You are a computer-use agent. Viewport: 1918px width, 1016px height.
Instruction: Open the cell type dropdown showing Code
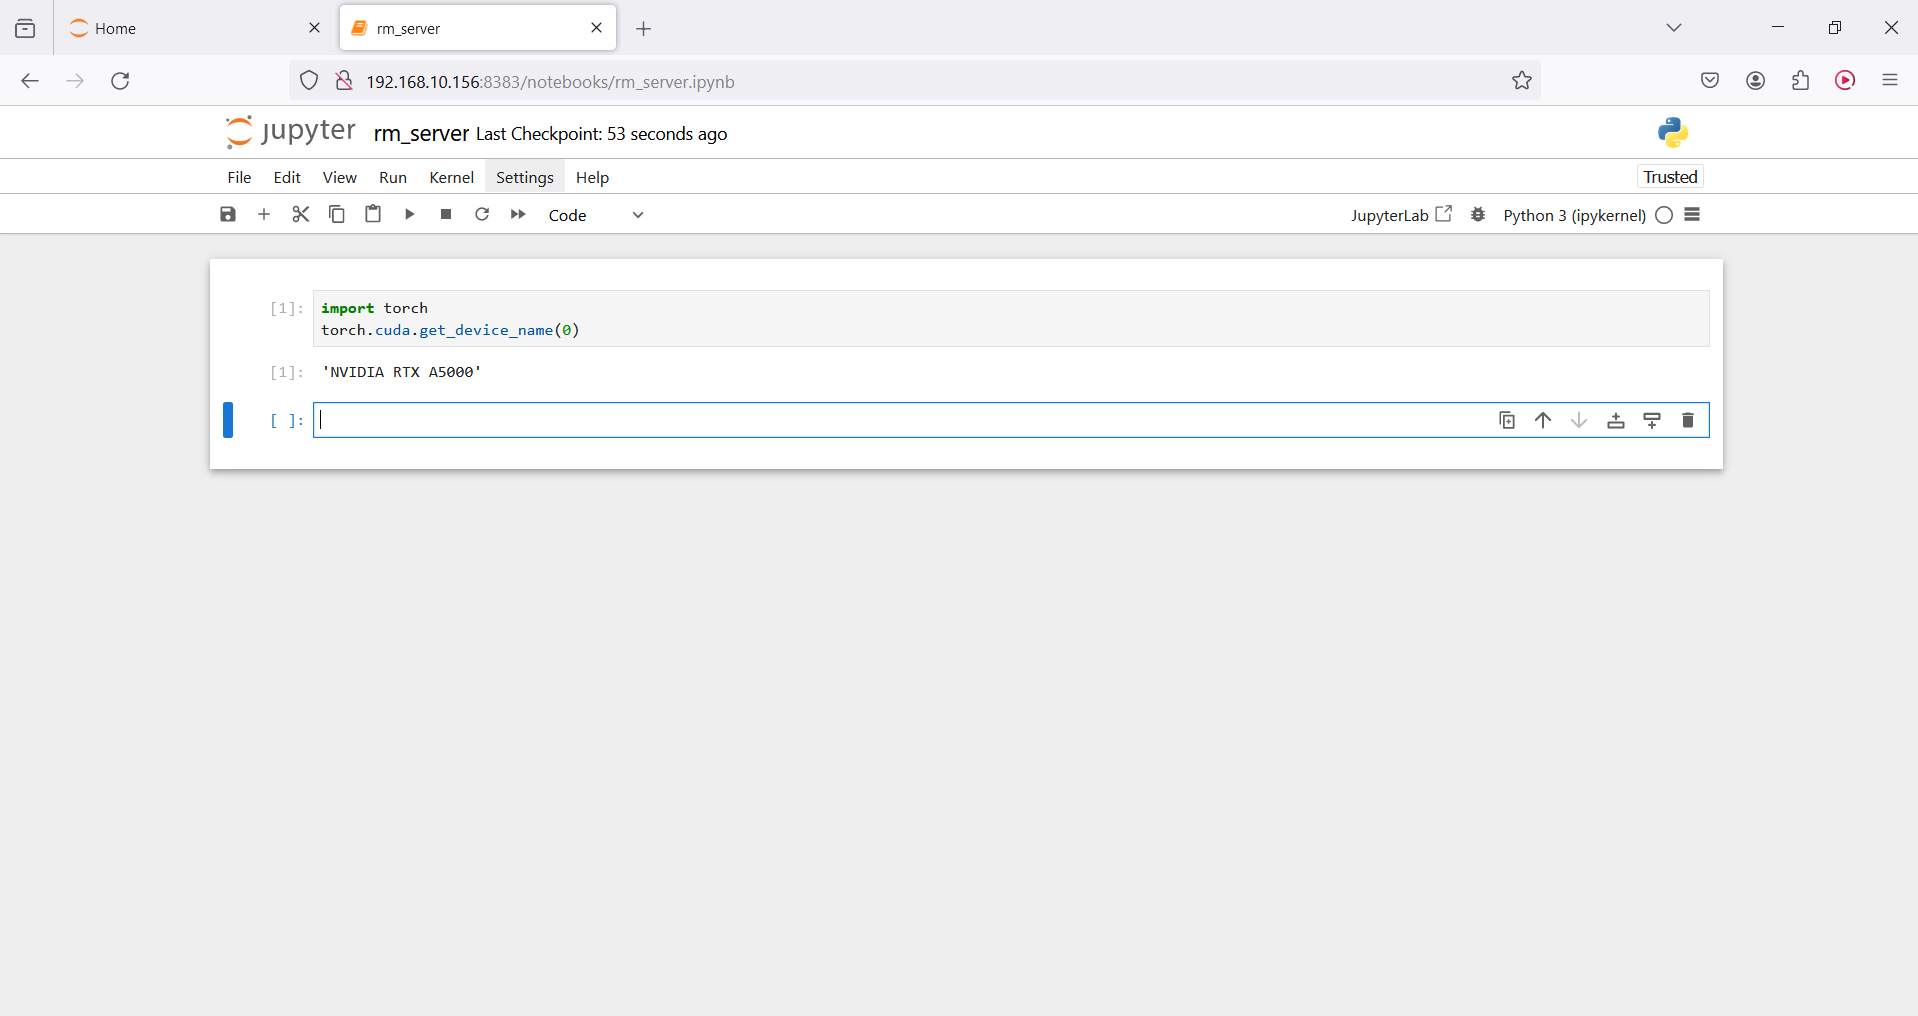pos(596,215)
